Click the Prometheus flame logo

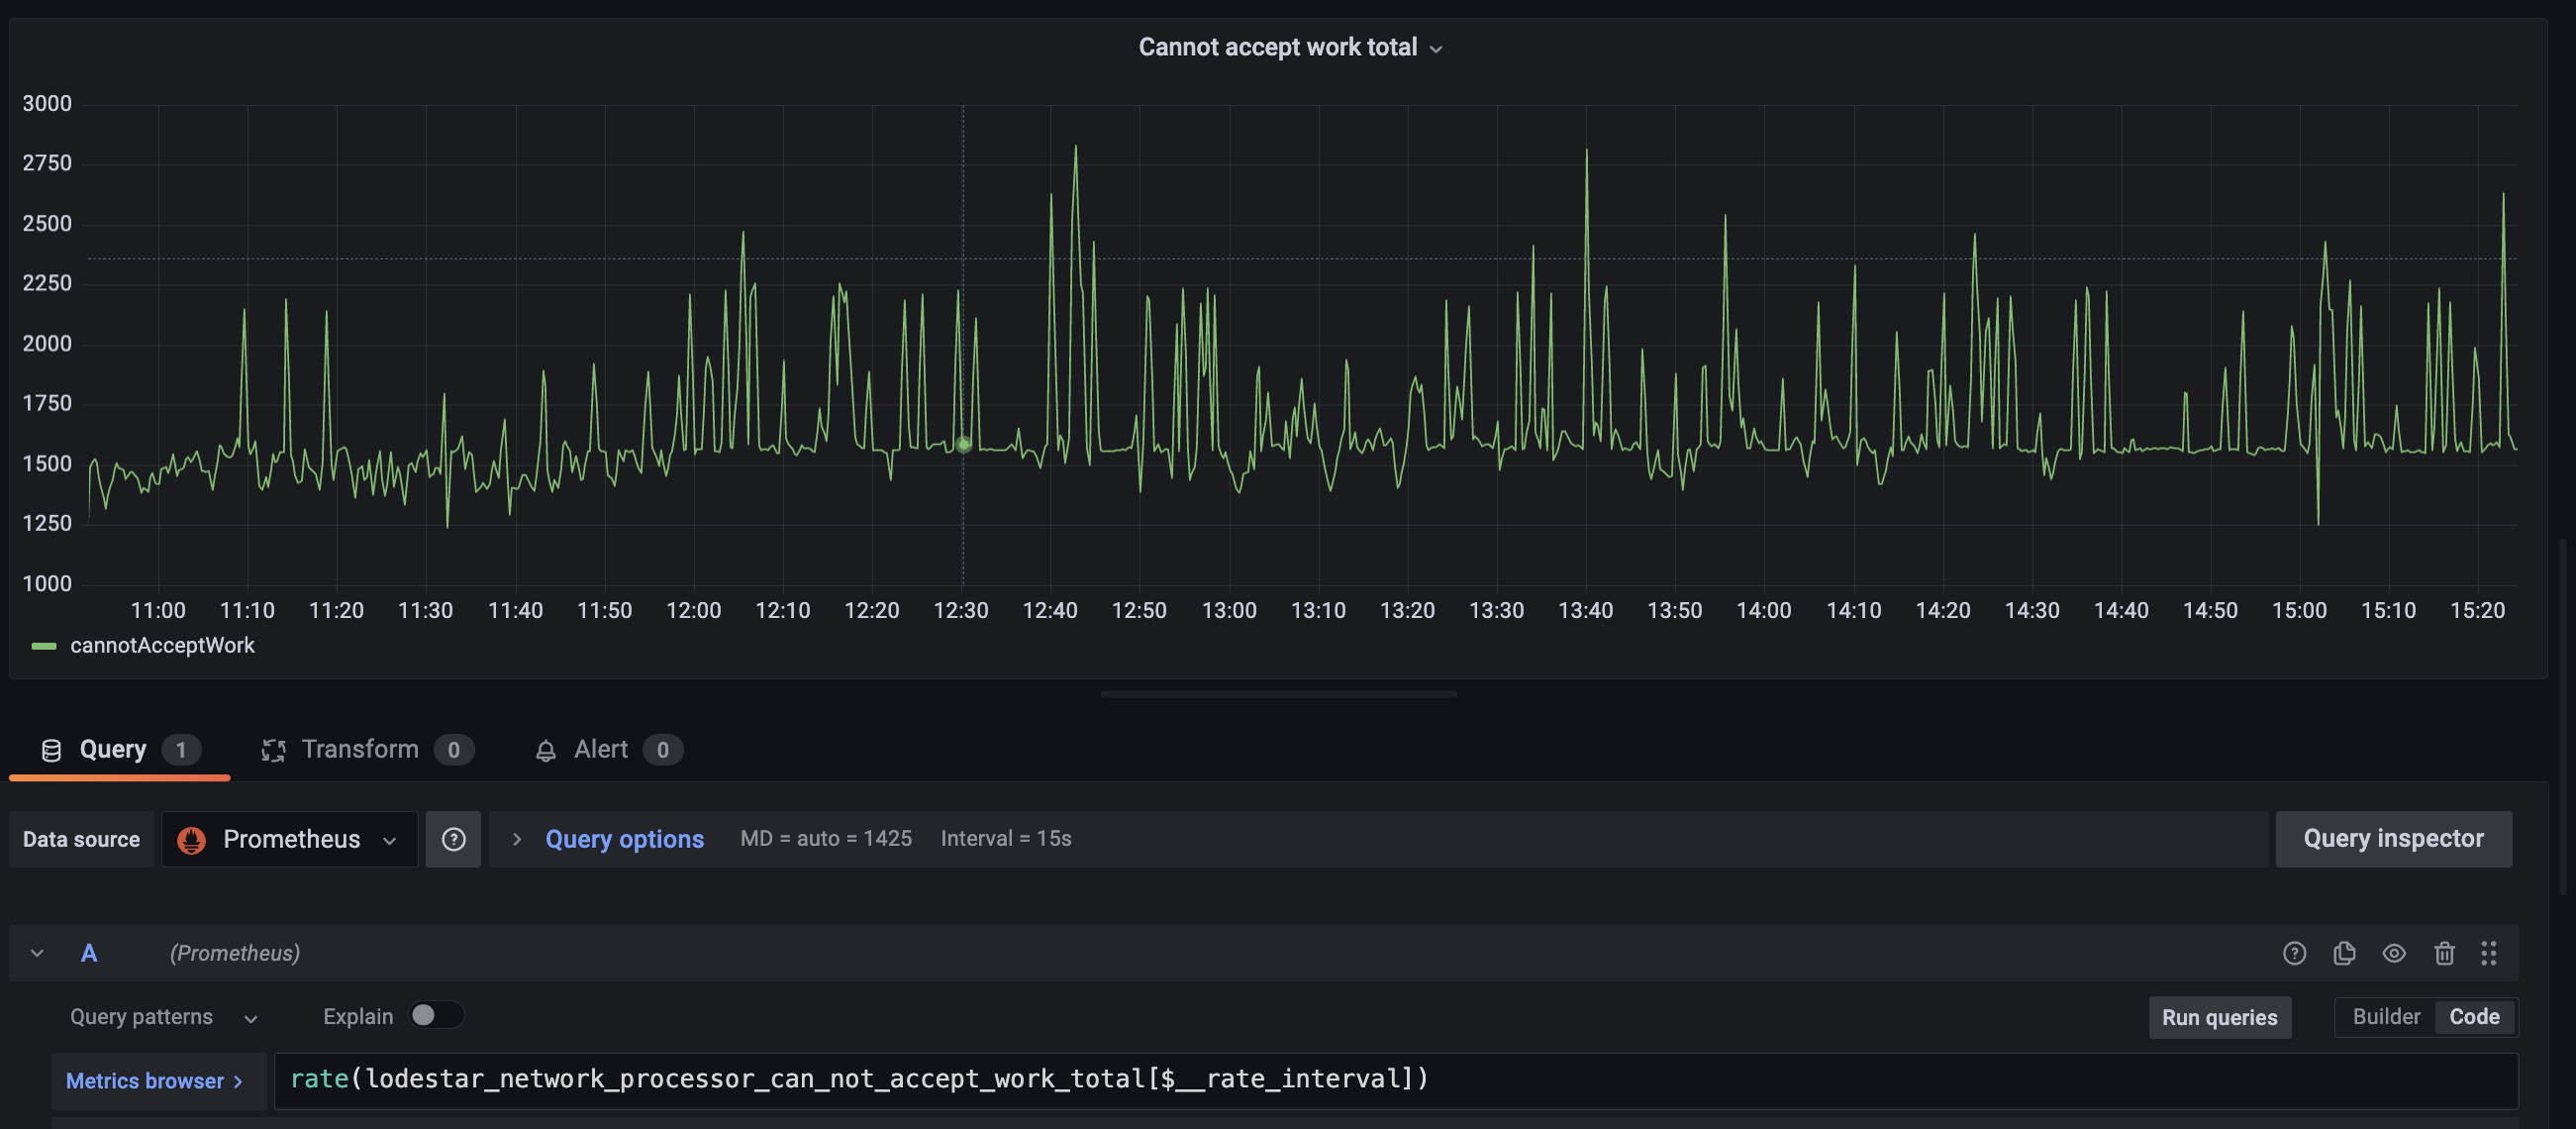[x=191, y=840]
